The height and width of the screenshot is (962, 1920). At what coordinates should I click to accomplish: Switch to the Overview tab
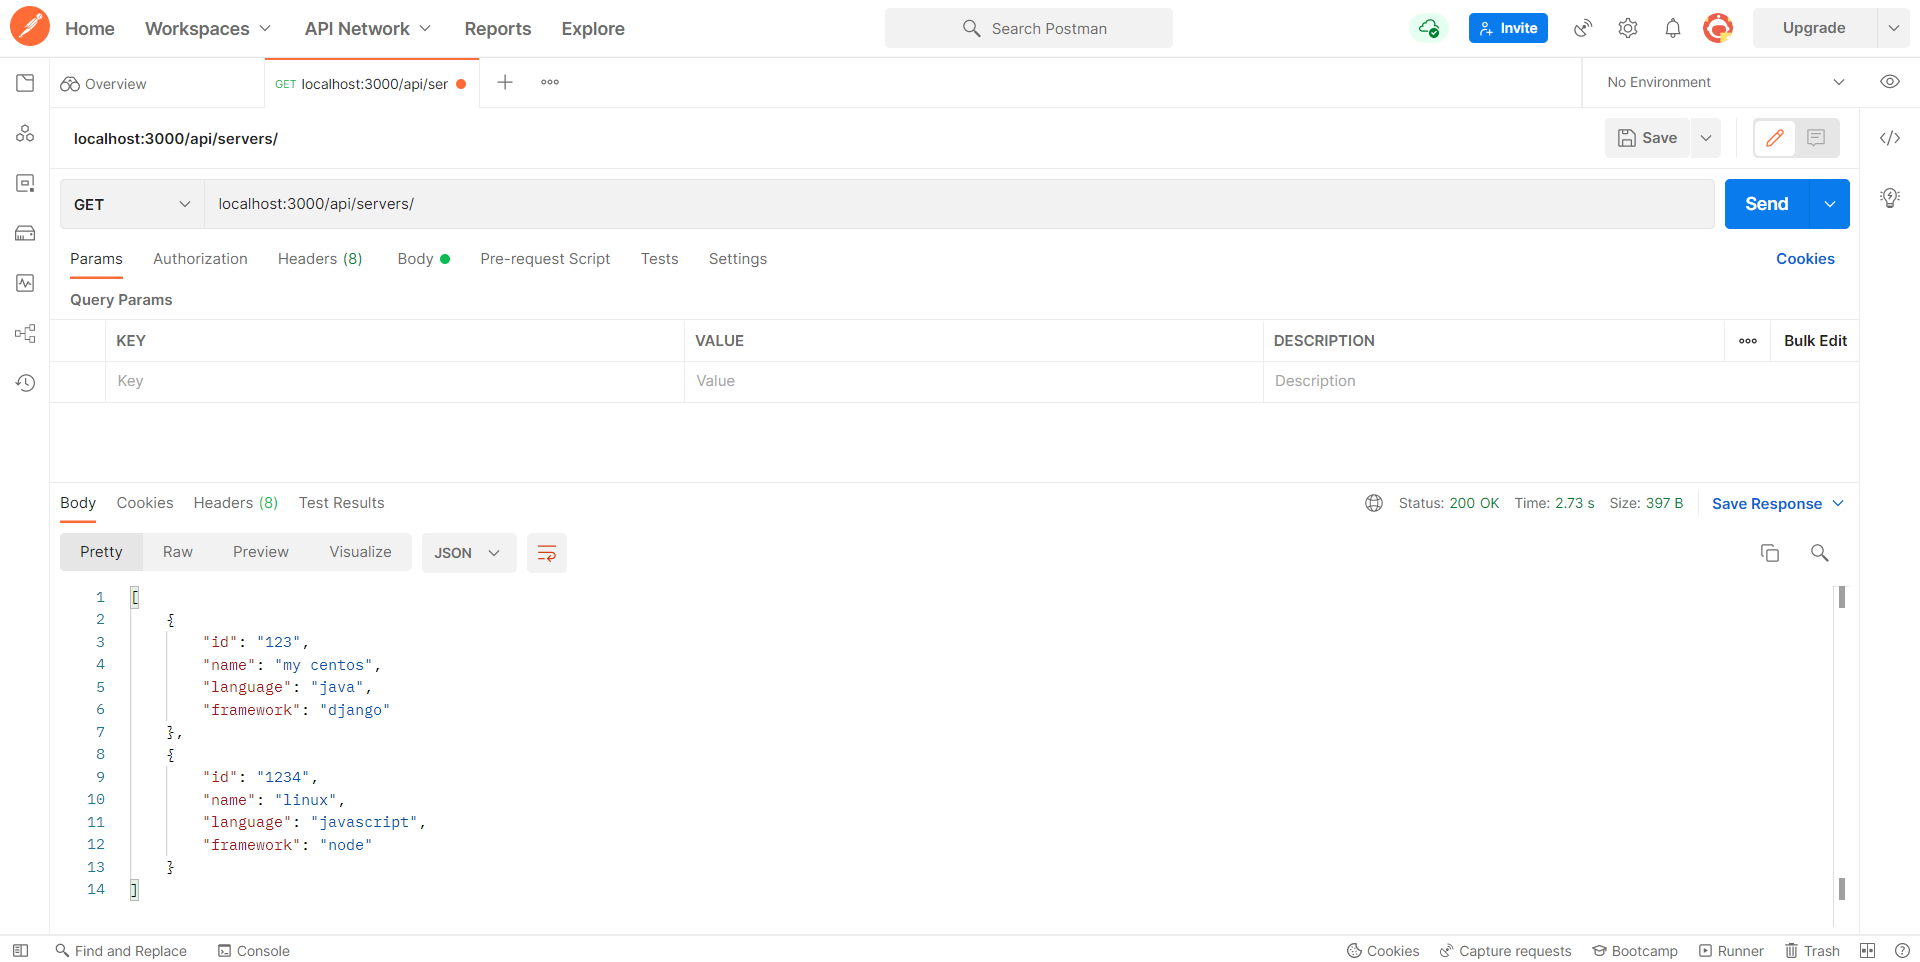[x=104, y=84]
